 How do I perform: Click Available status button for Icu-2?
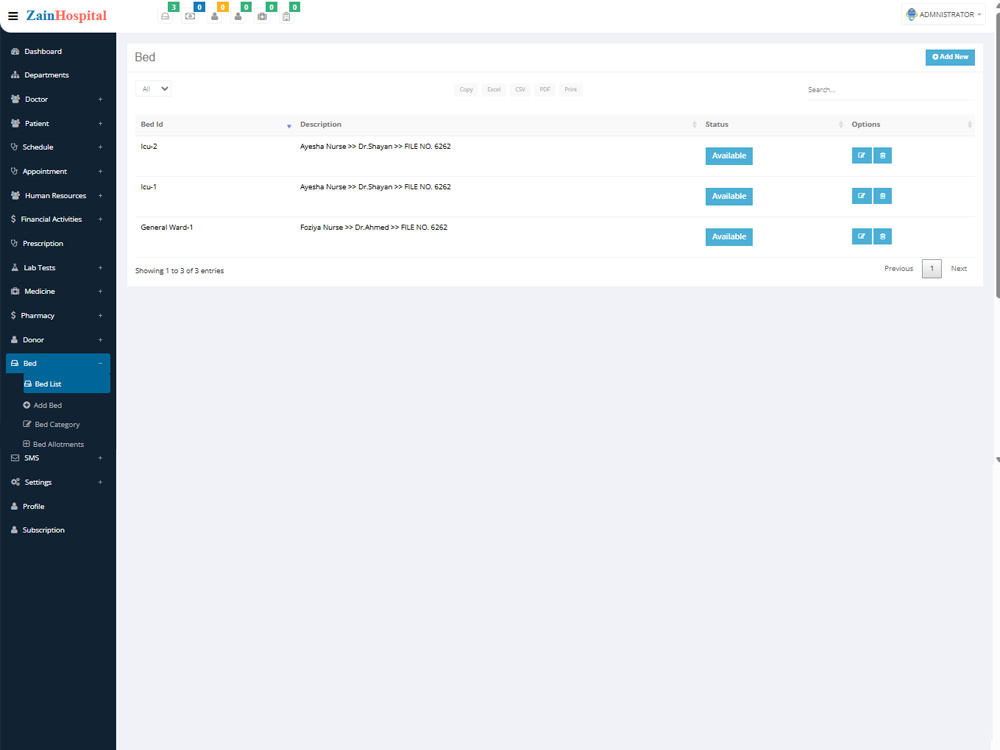point(729,156)
